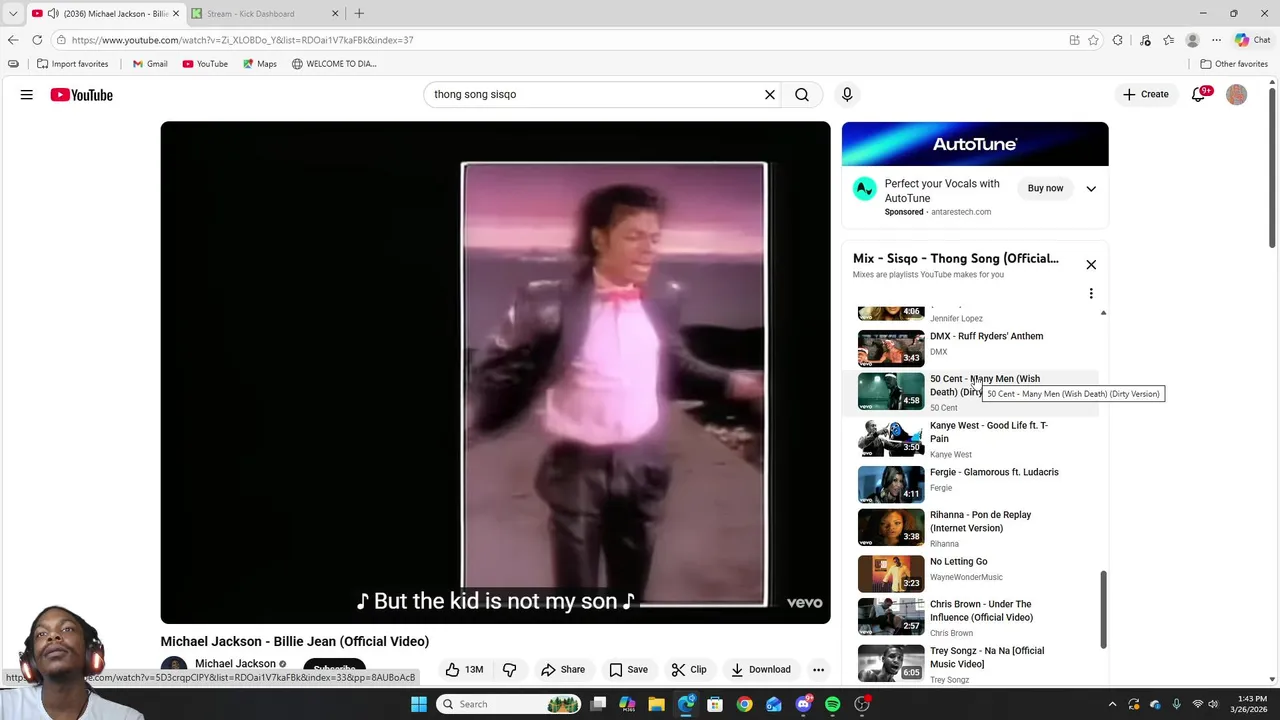The width and height of the screenshot is (1280, 720).
Task: Download the Billie Jean video
Action: (761, 670)
